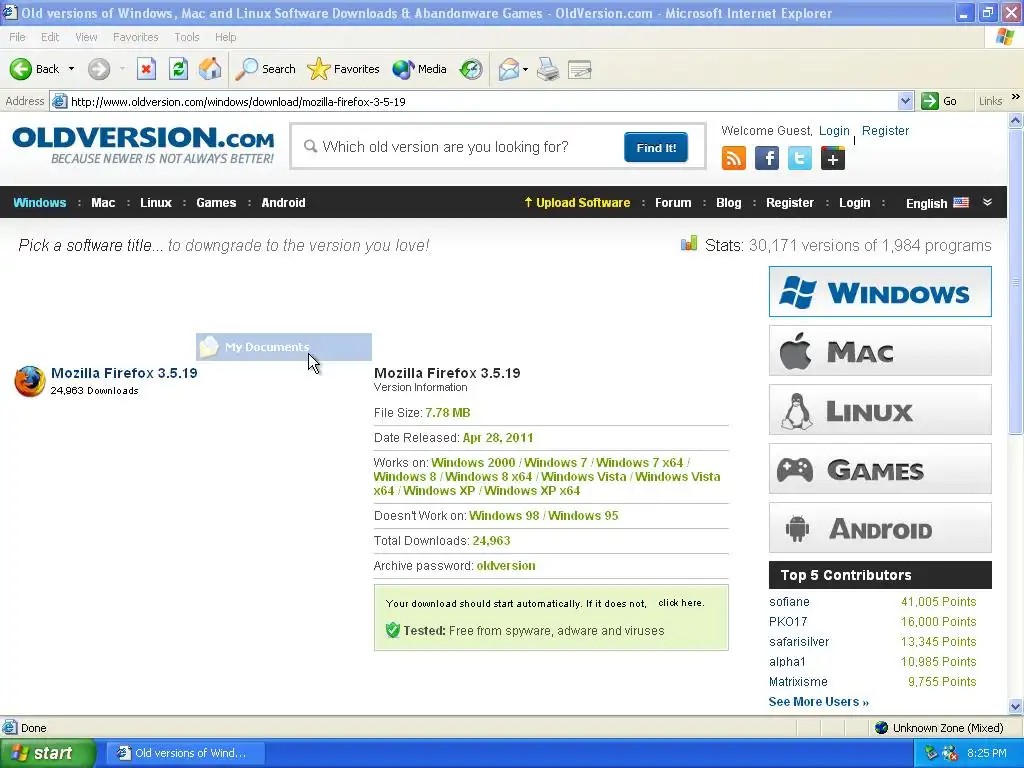
Task: Open the Forum link in nav bar
Action: (x=673, y=202)
